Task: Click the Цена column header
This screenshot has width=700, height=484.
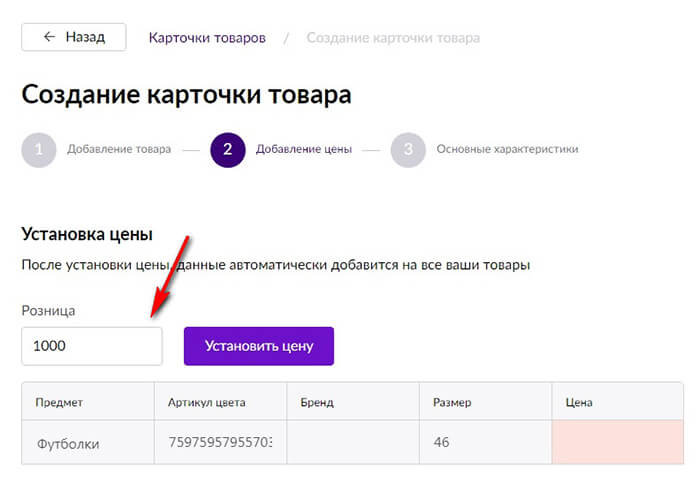Action: point(579,403)
